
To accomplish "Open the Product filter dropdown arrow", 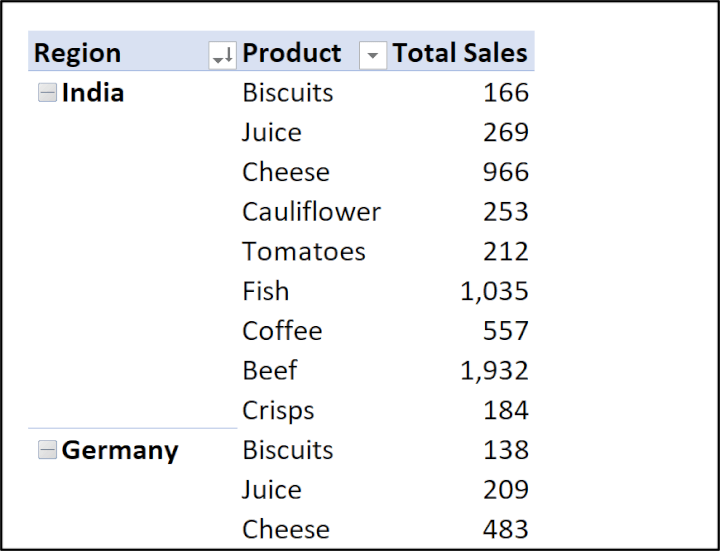I will tap(372, 56).
